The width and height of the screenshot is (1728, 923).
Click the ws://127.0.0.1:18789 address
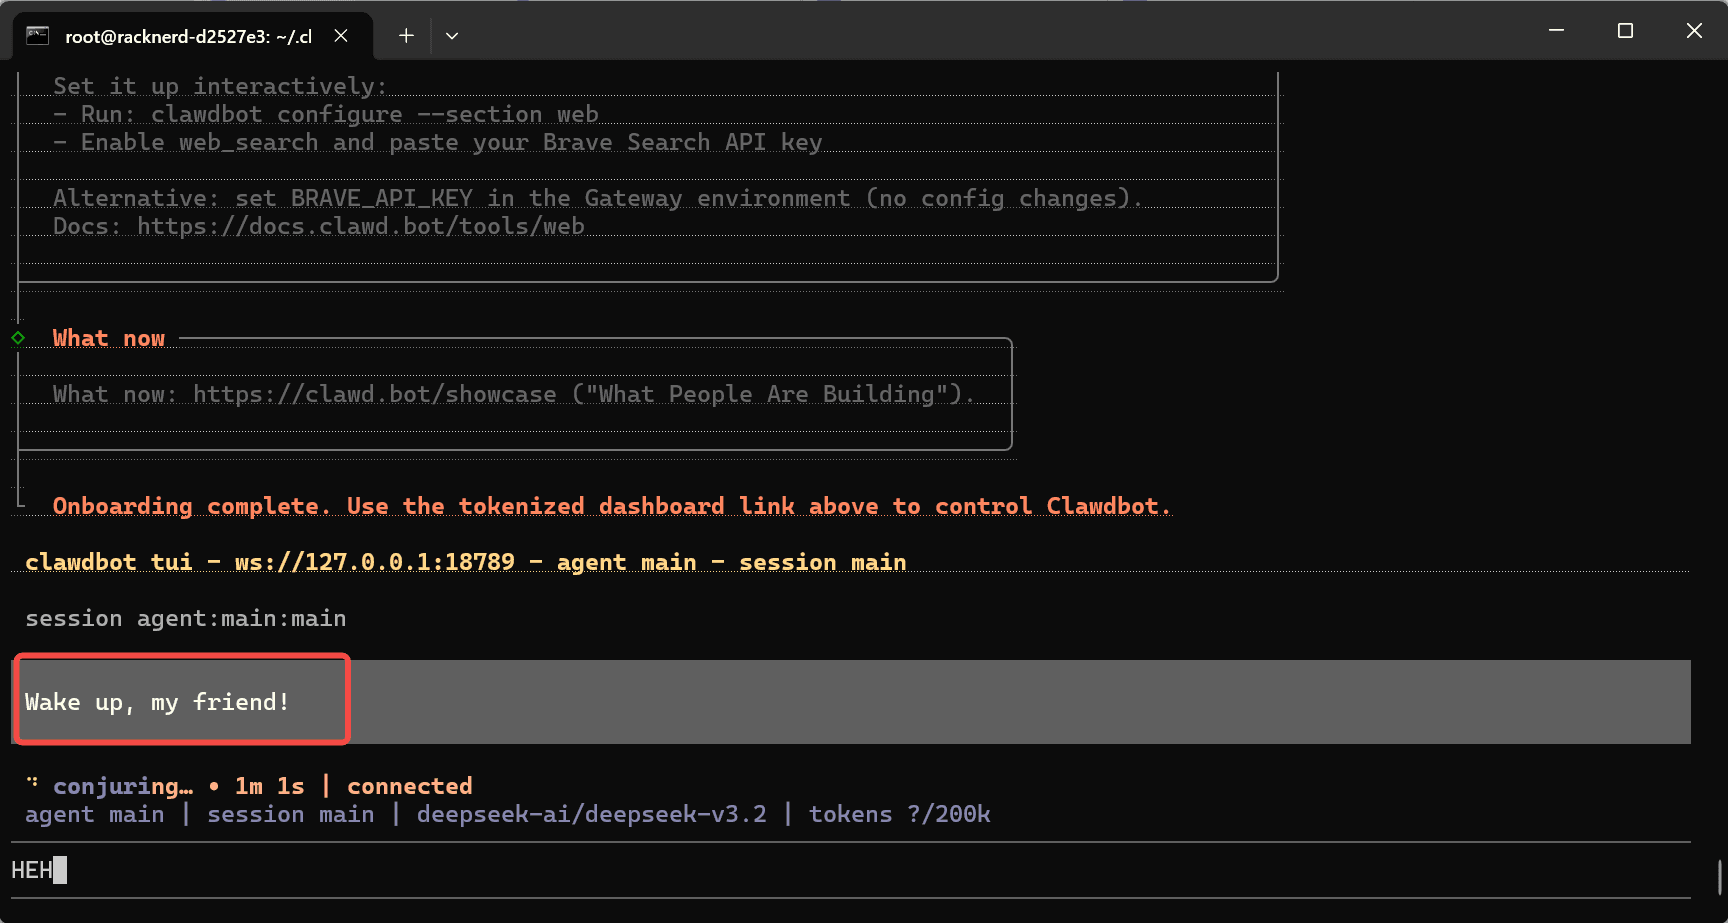tap(374, 563)
